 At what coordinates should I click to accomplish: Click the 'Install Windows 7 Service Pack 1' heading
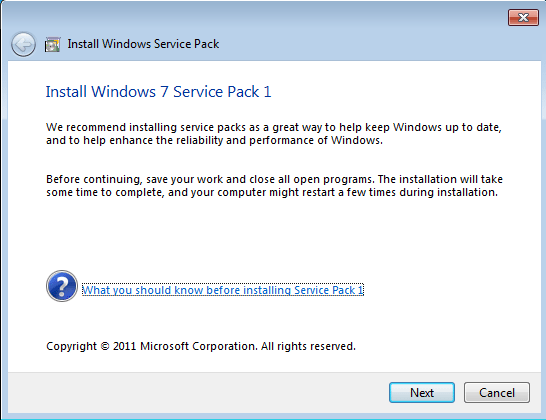click(x=158, y=92)
